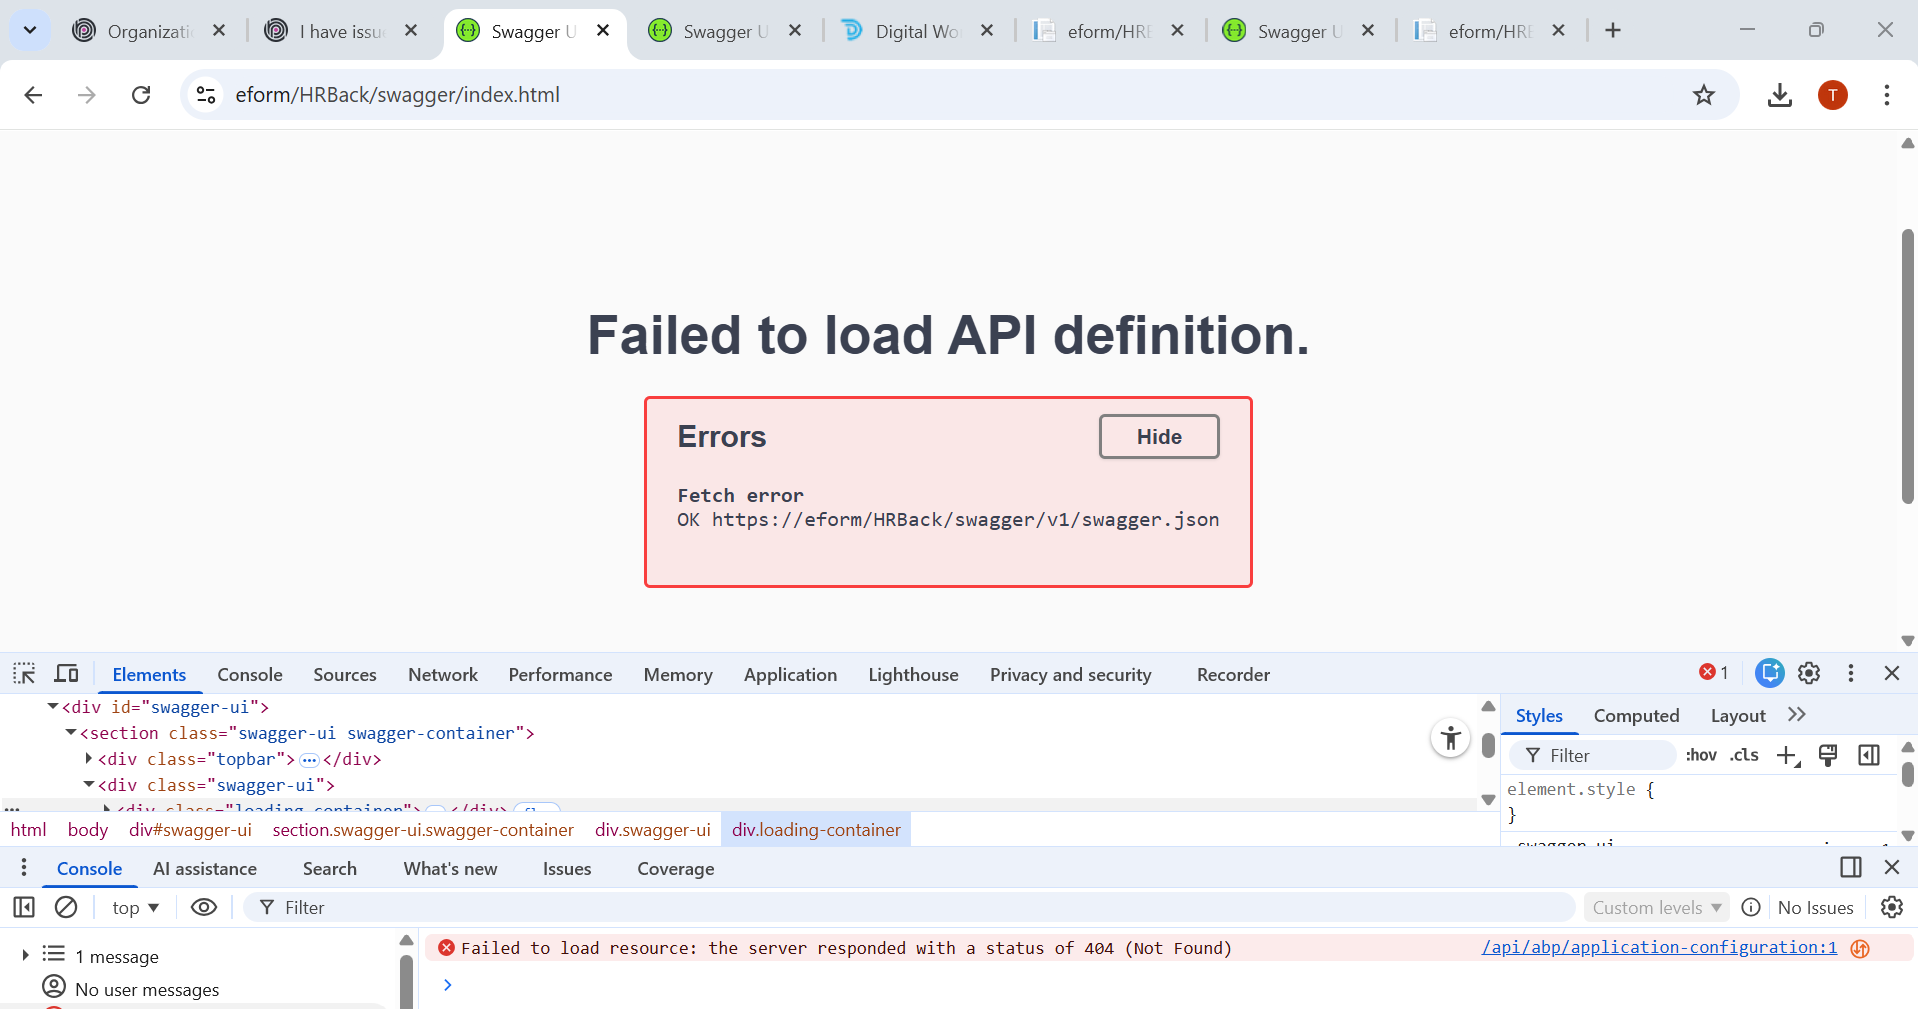Image resolution: width=1918 pixels, height=1009 pixels.
Task: Expand the top context dropdown
Action: (x=135, y=908)
